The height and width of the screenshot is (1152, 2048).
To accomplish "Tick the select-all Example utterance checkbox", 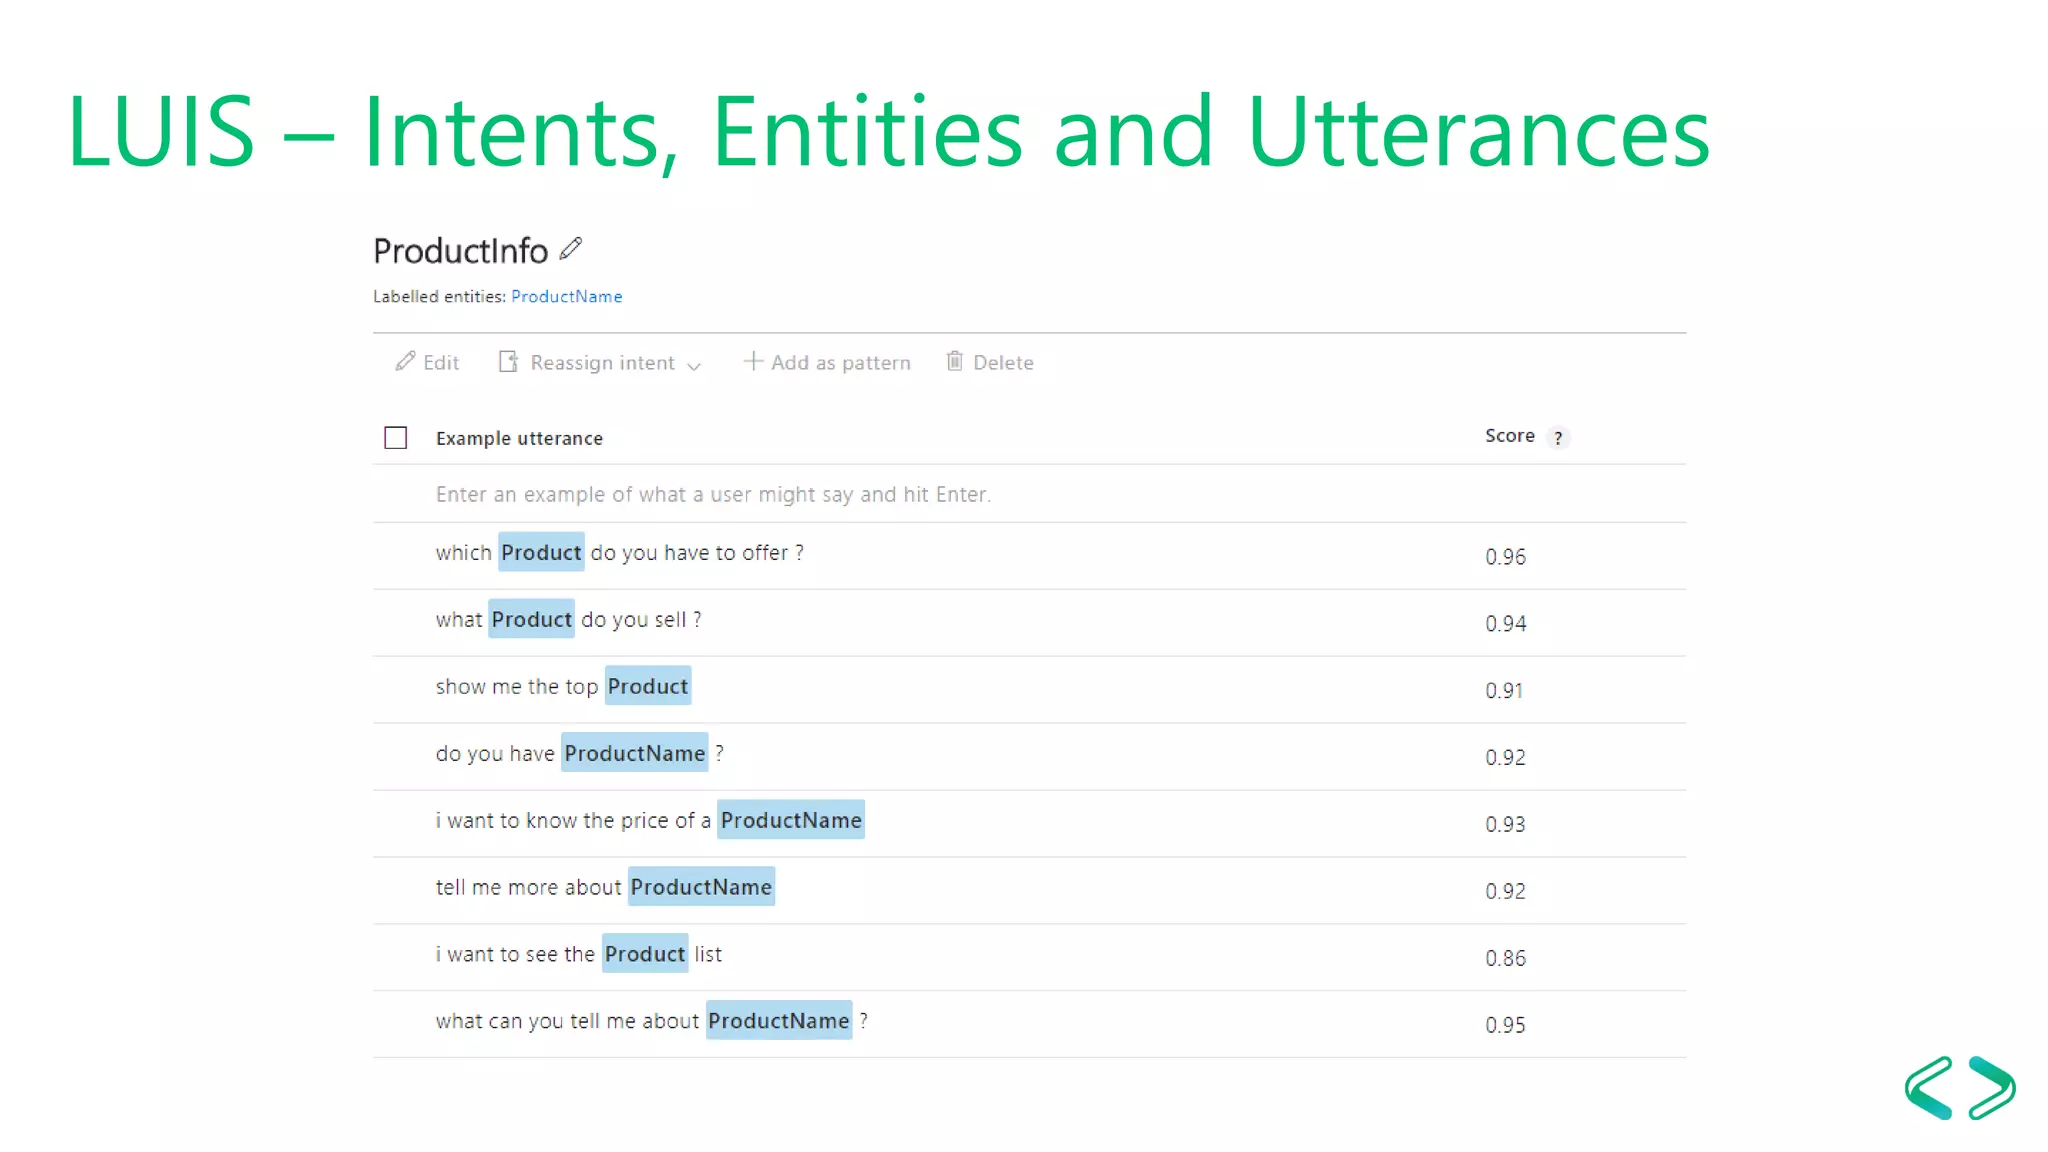I will coord(396,438).
